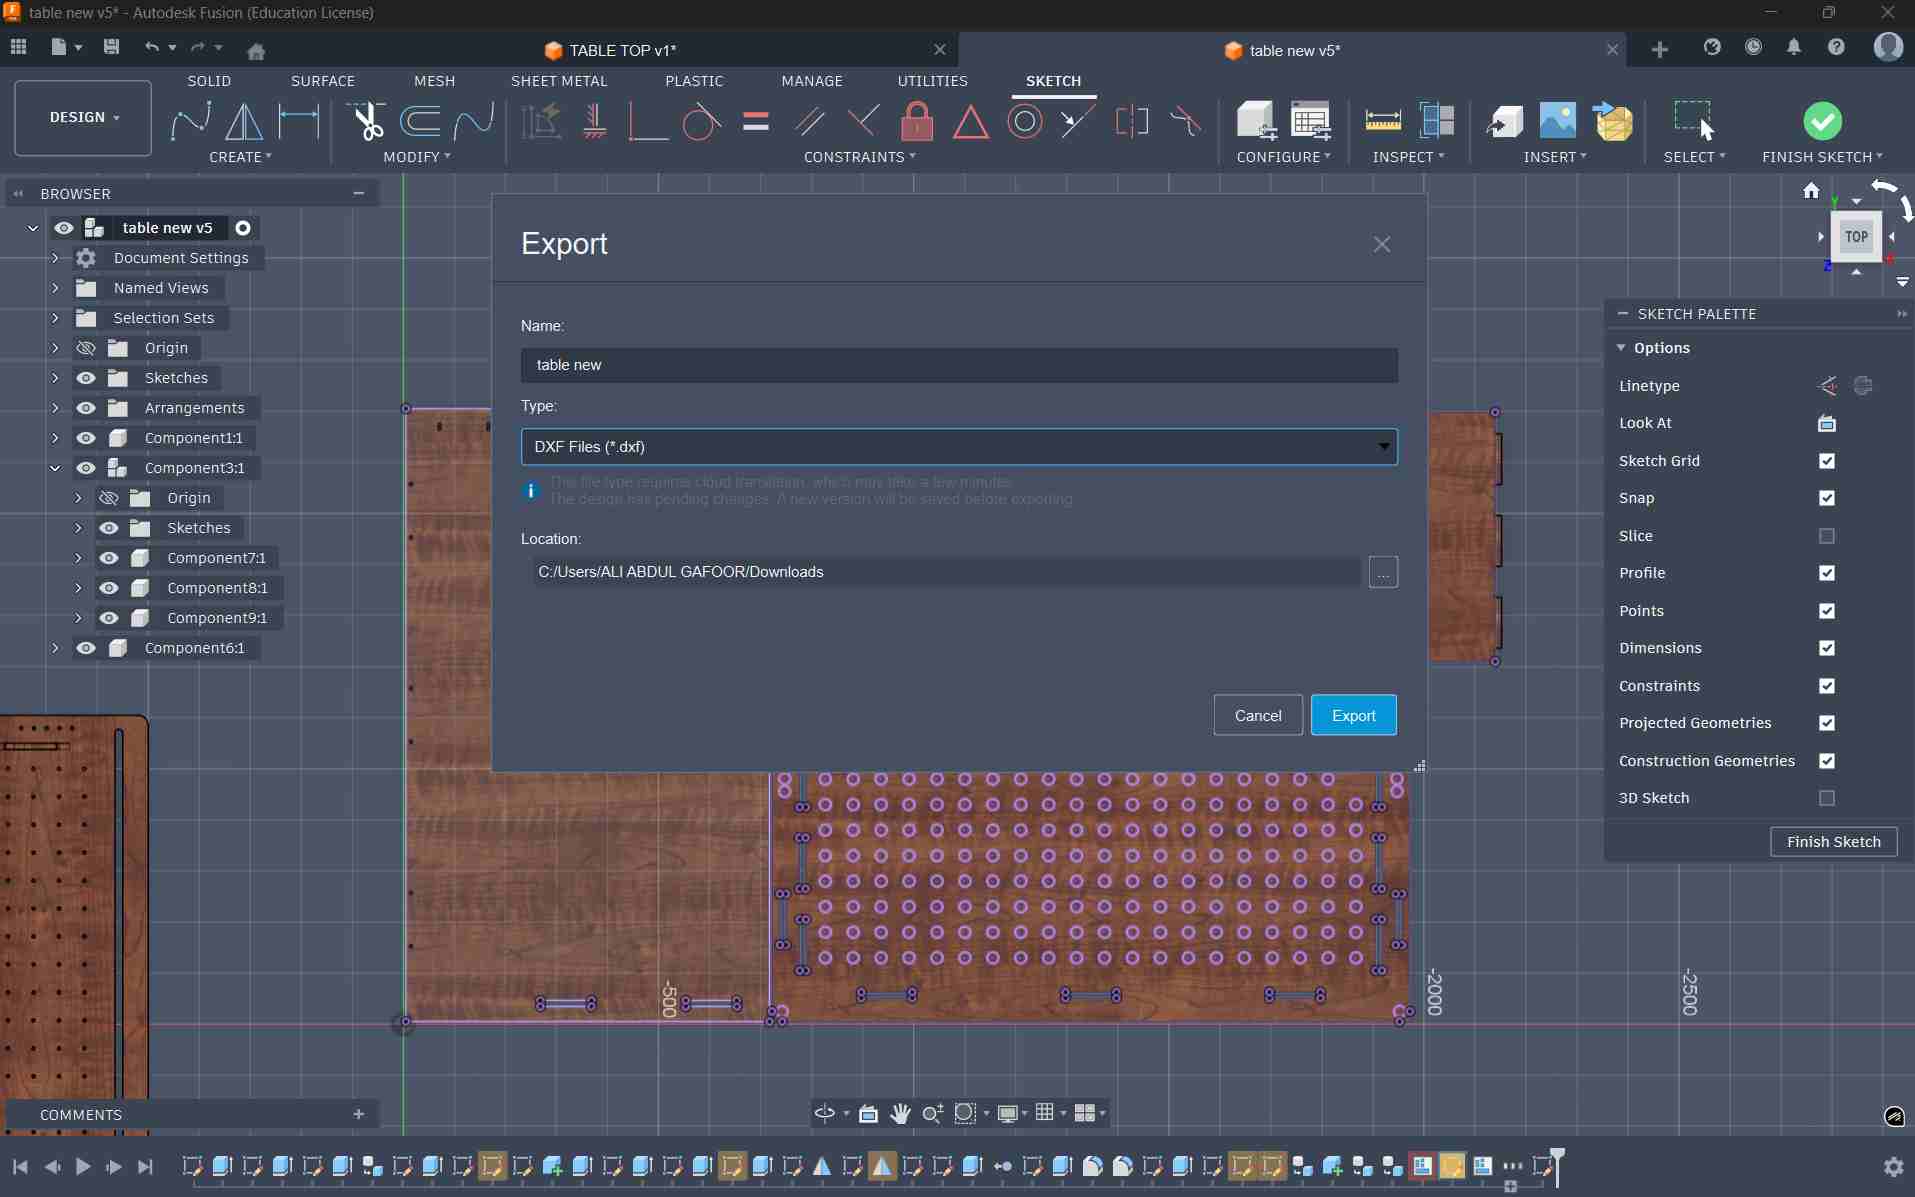Viewport: 1915px width, 1197px height.
Task: Open the DESIGN workspace dropdown
Action: coord(84,118)
